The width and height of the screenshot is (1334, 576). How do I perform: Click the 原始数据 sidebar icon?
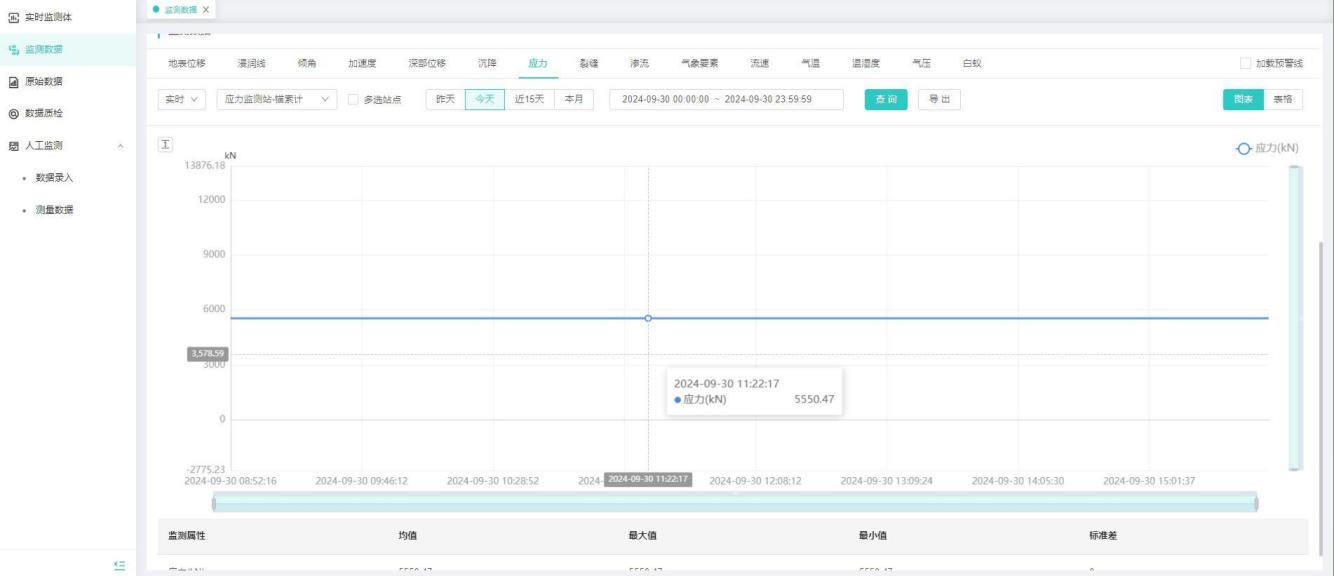click(14, 81)
